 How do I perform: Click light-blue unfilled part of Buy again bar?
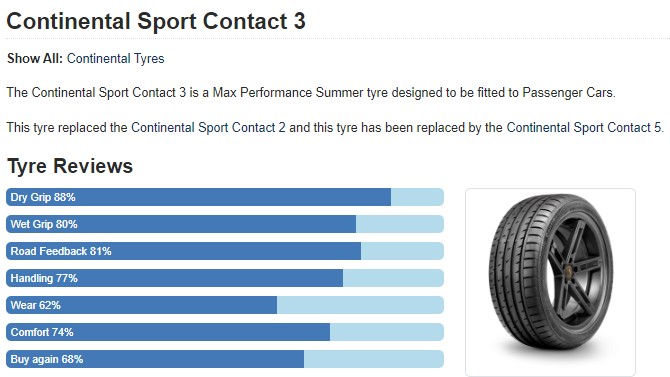tap(374, 359)
